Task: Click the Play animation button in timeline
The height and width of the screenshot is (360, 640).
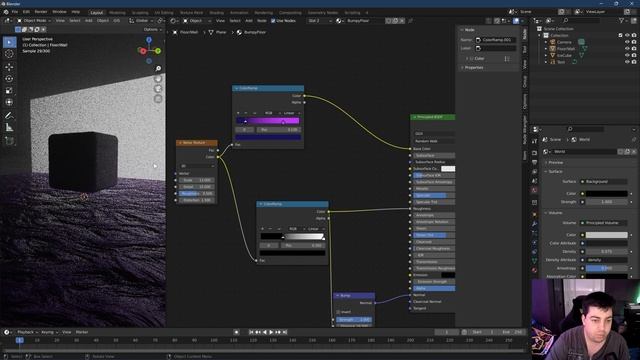Action: point(271,332)
